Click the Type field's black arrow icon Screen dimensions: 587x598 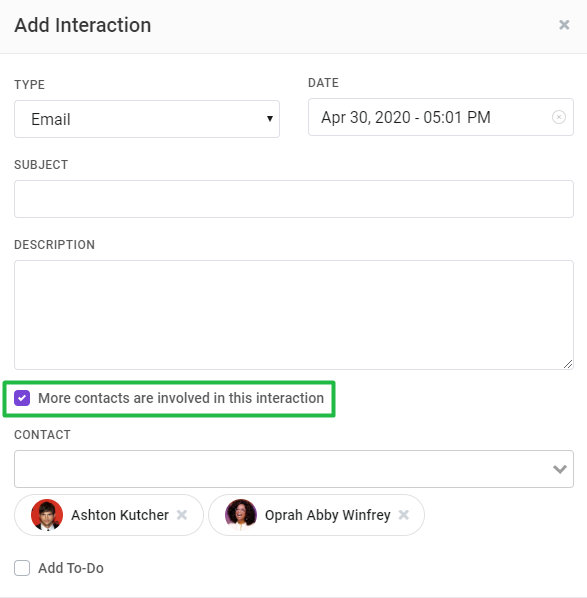pos(270,119)
